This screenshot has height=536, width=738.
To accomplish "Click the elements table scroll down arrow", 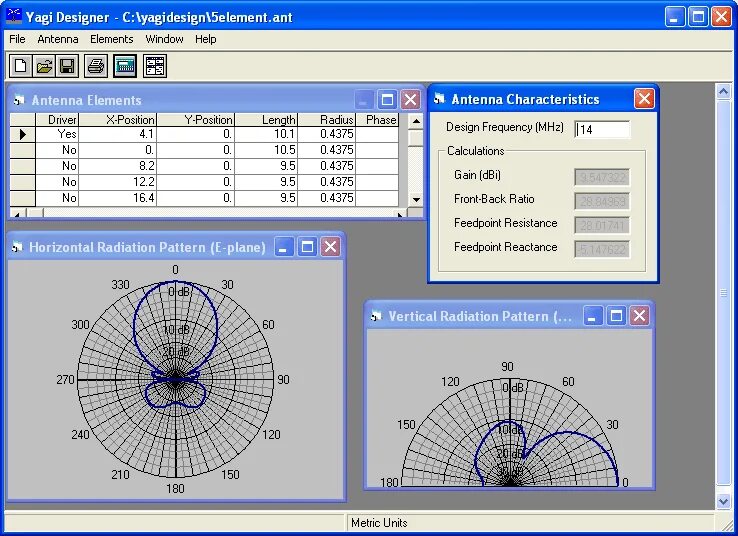I will pyautogui.click(x=416, y=200).
